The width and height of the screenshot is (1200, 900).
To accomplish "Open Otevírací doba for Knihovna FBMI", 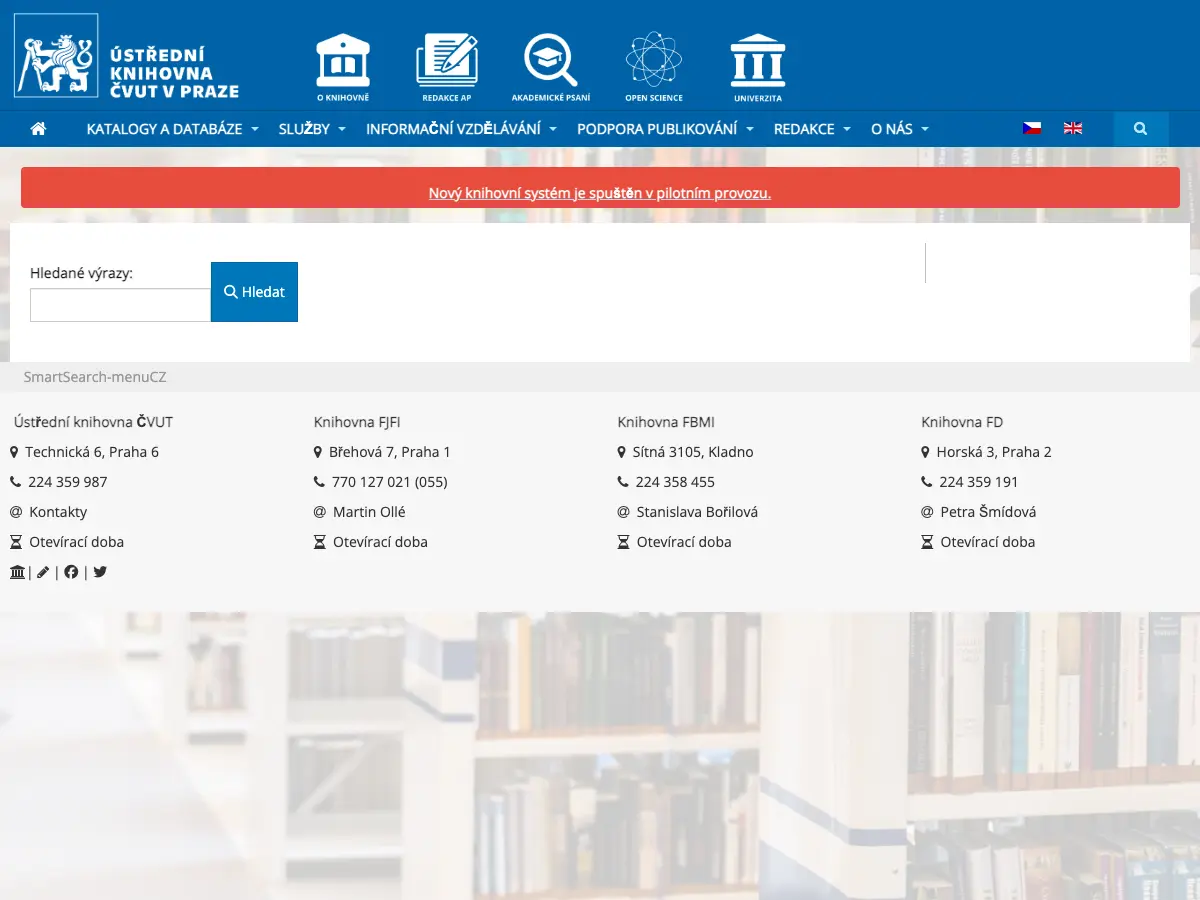I will coord(684,542).
